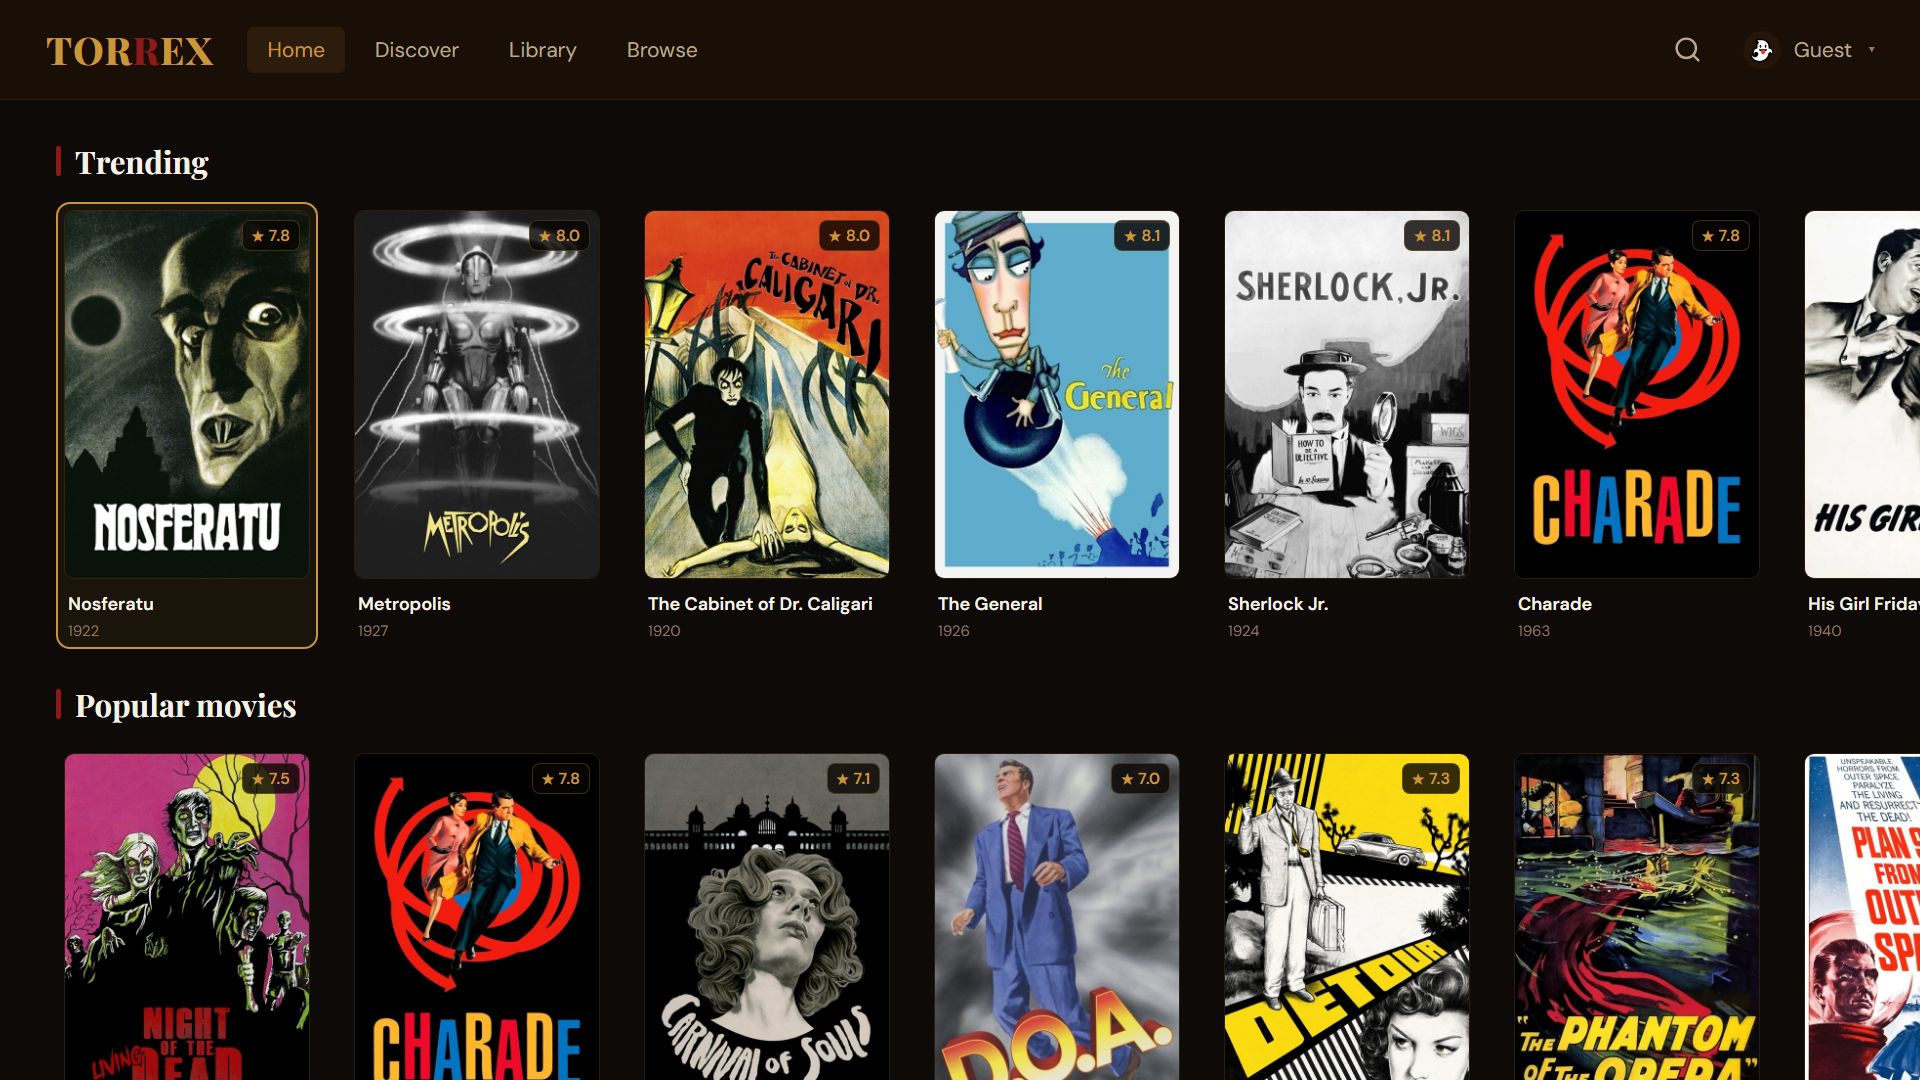The image size is (1920, 1080).
Task: Open the Carnival of Souls poster
Action: [x=767, y=917]
